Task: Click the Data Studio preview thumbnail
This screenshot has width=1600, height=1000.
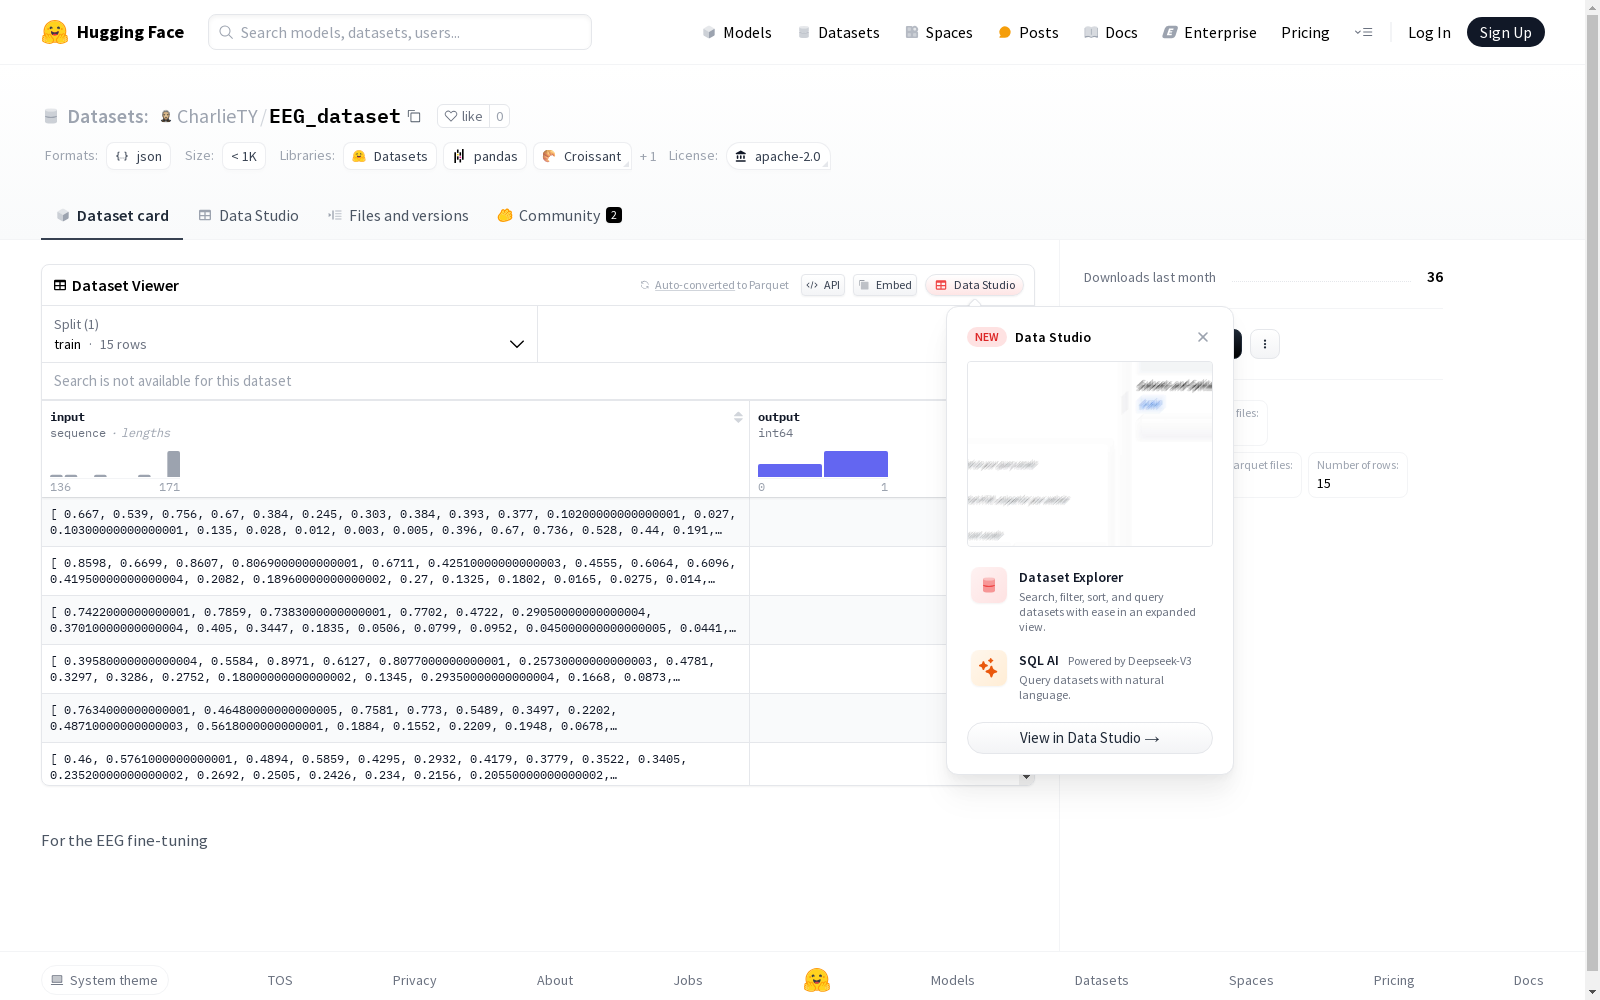Action: 1090,454
